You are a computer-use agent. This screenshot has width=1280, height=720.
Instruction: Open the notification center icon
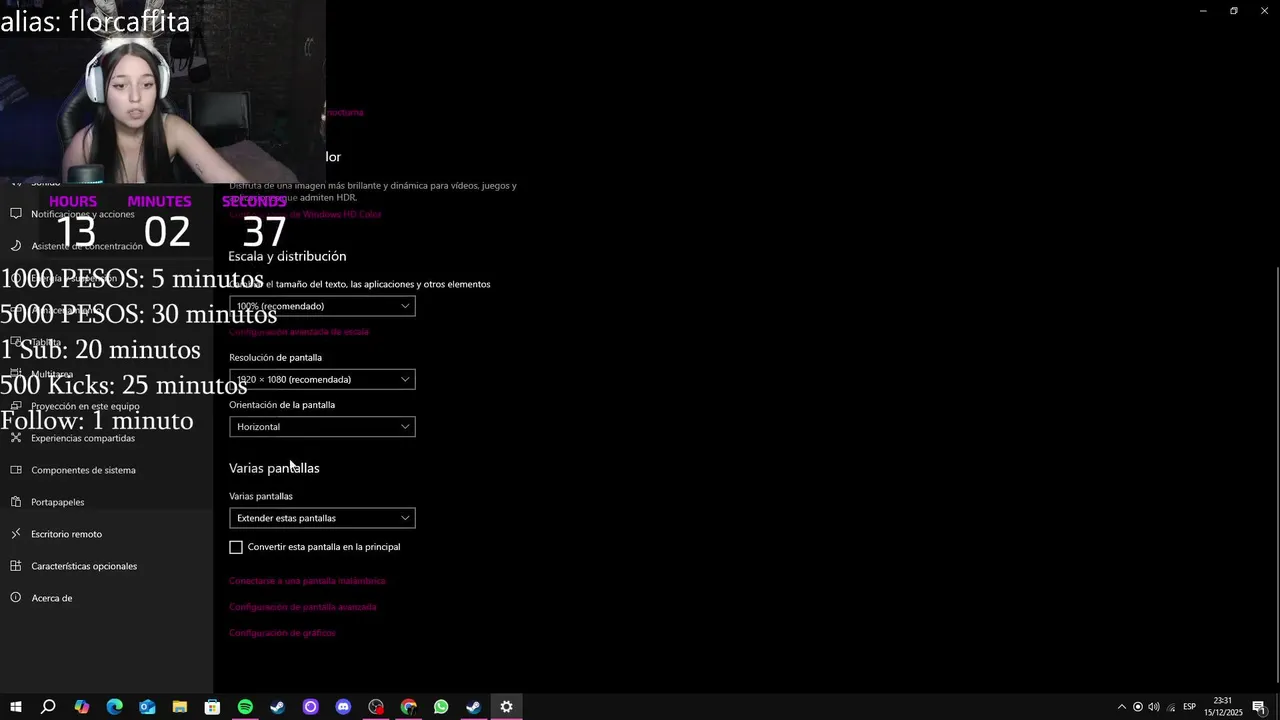pyautogui.click(x=1259, y=707)
